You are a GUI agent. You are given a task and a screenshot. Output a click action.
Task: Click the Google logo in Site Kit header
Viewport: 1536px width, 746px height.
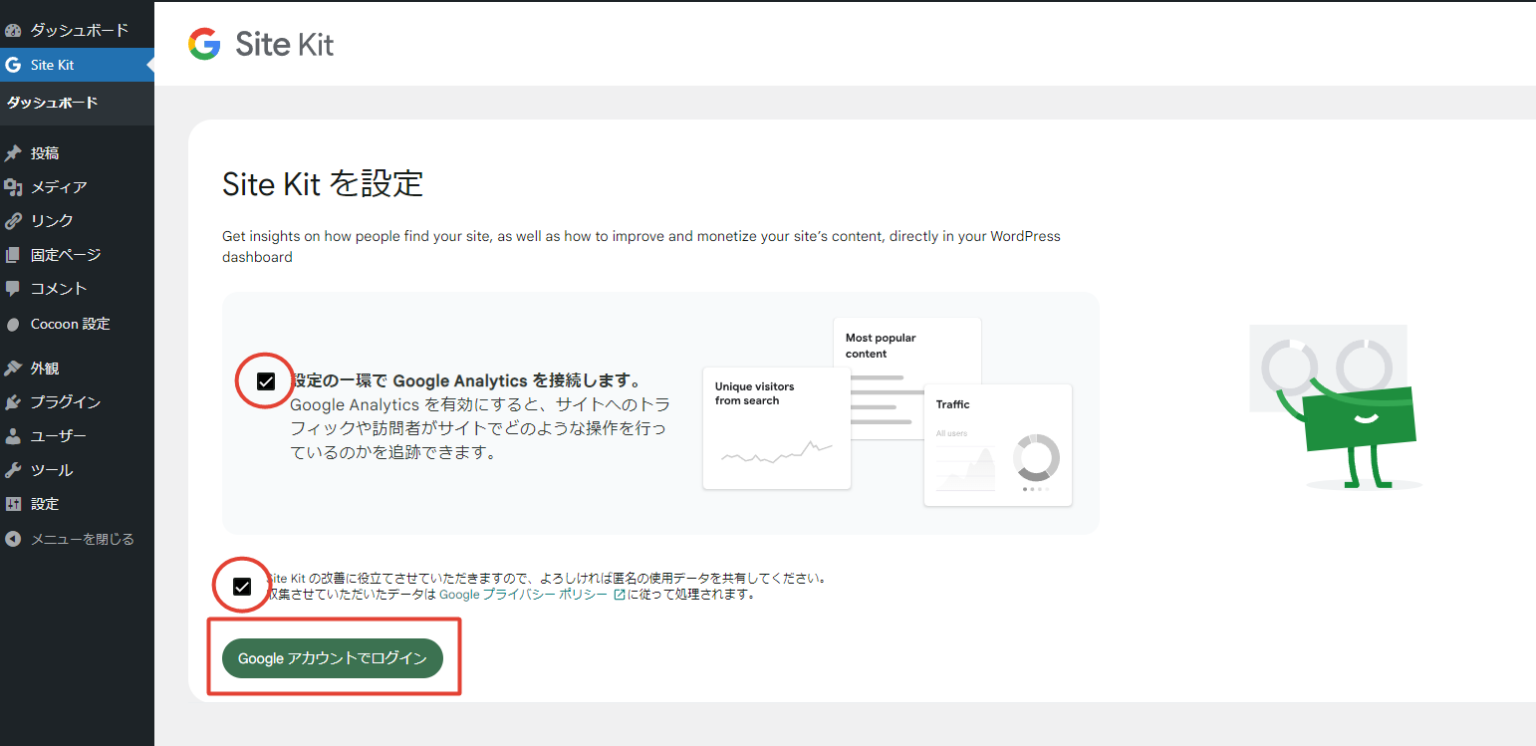click(x=204, y=44)
